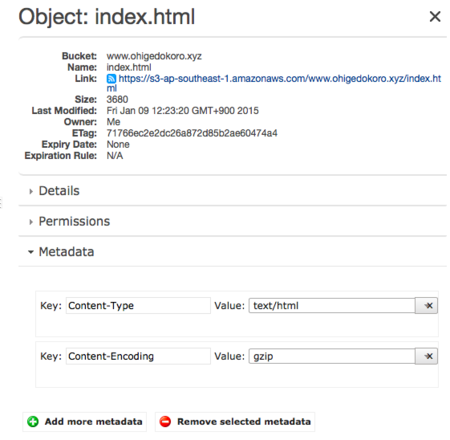The width and height of the screenshot is (450, 440).
Task: Click the Object: index.html heading
Action: (107, 17)
